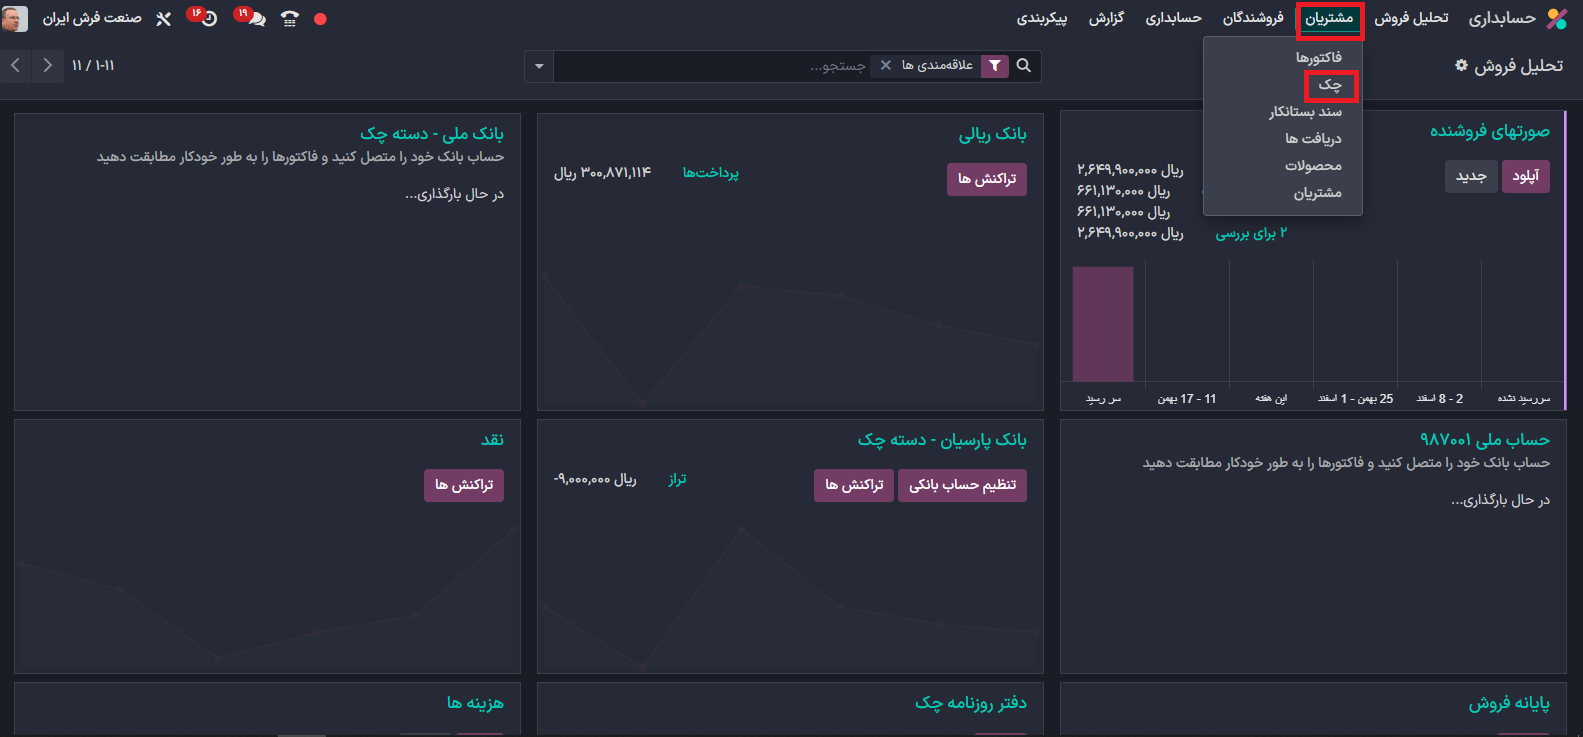Click the red recording dot indicator
Image resolution: width=1583 pixels, height=737 pixels.
320,19
